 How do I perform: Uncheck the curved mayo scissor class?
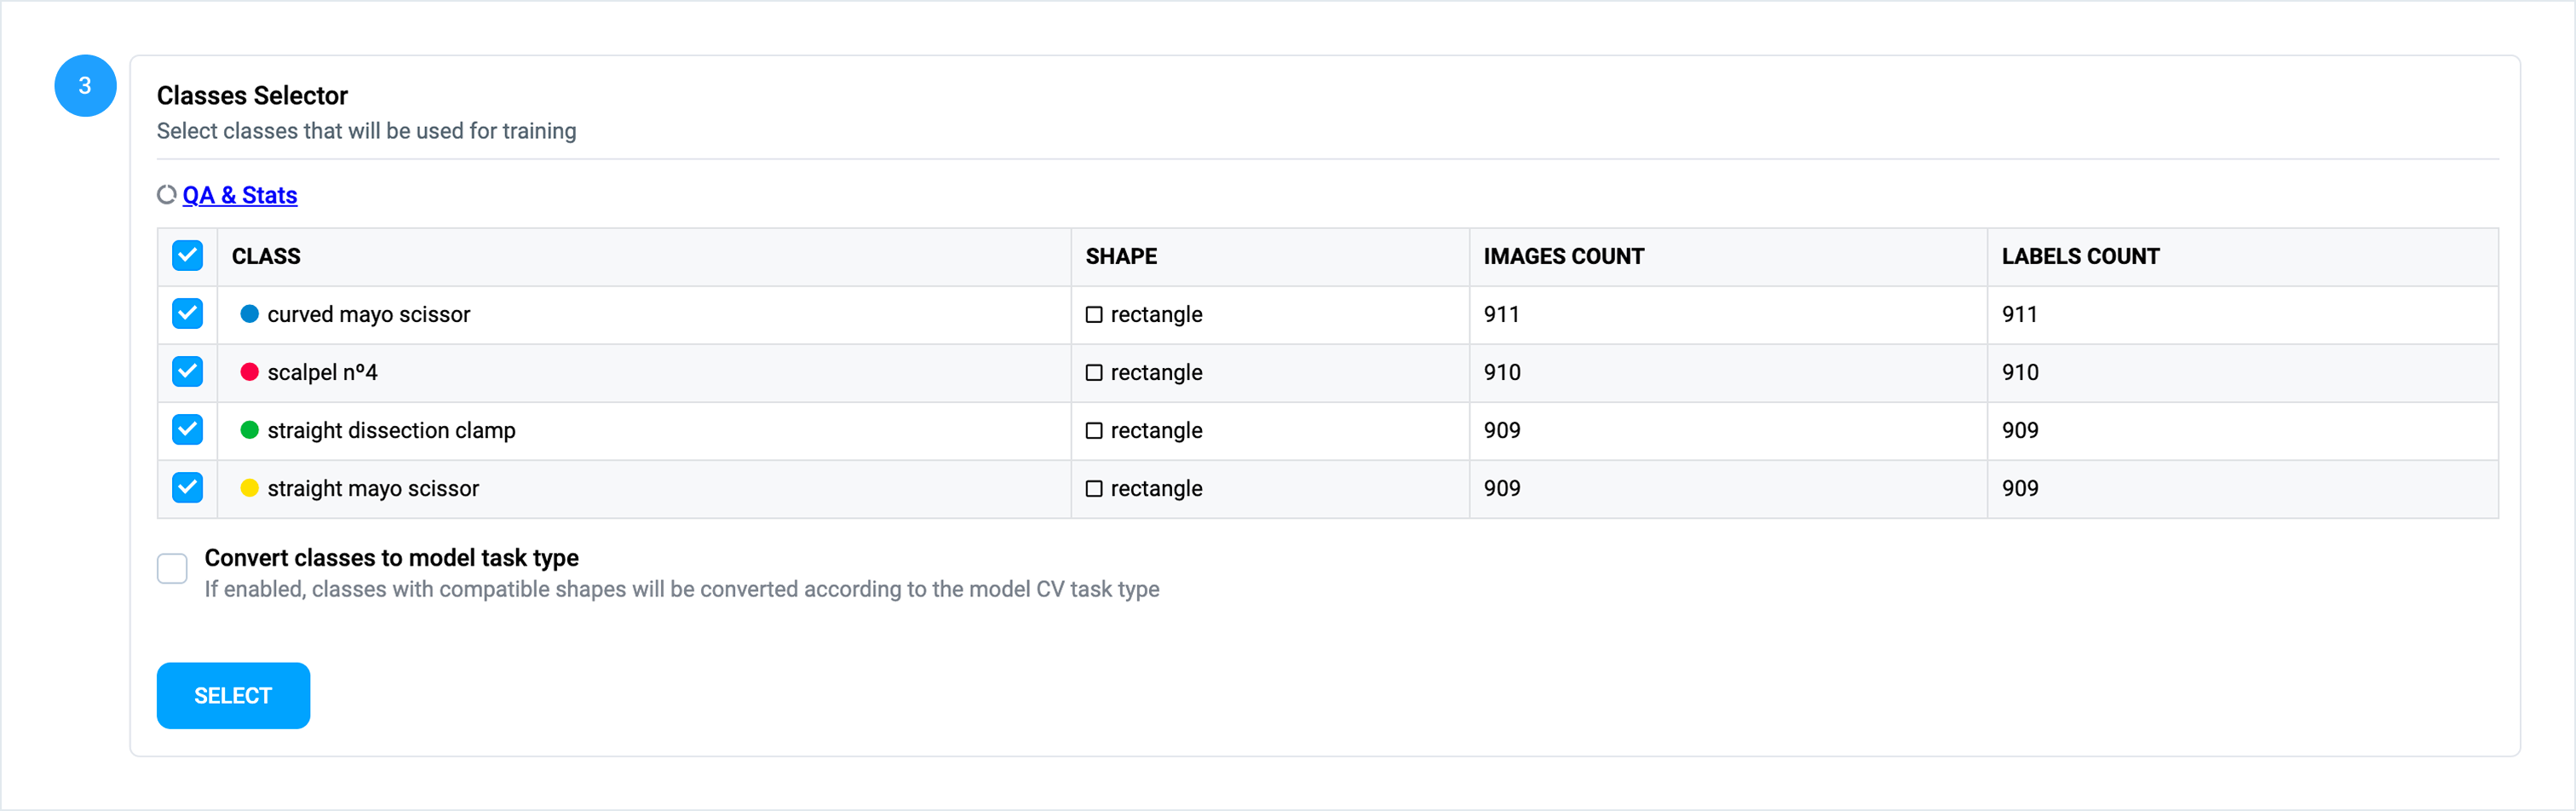tap(187, 314)
